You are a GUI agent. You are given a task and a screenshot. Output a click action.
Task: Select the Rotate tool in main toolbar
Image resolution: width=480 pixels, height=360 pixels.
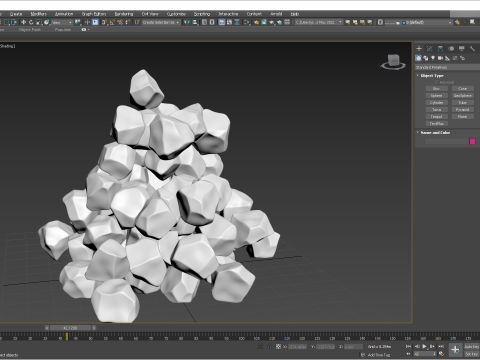click(31, 22)
